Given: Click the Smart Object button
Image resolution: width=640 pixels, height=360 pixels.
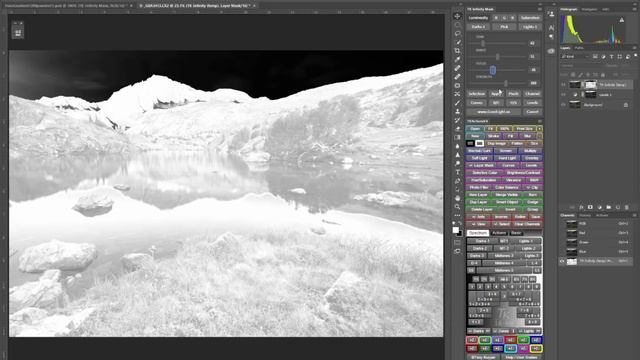Looking at the screenshot, I should pyautogui.click(x=506, y=202).
